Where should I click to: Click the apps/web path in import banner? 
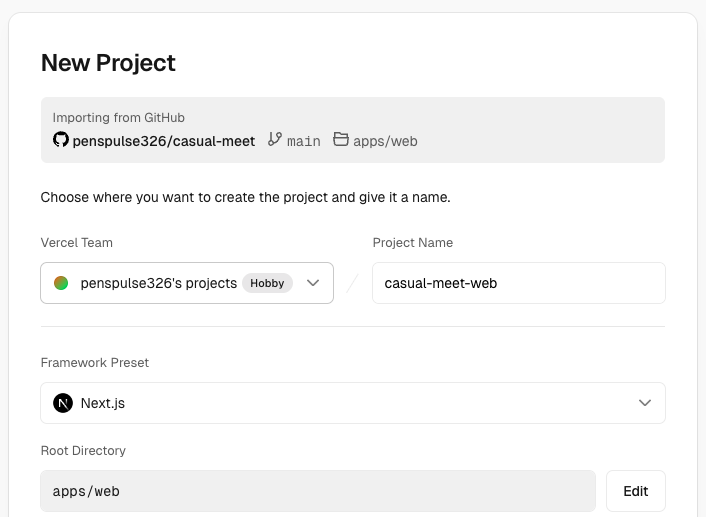385,141
